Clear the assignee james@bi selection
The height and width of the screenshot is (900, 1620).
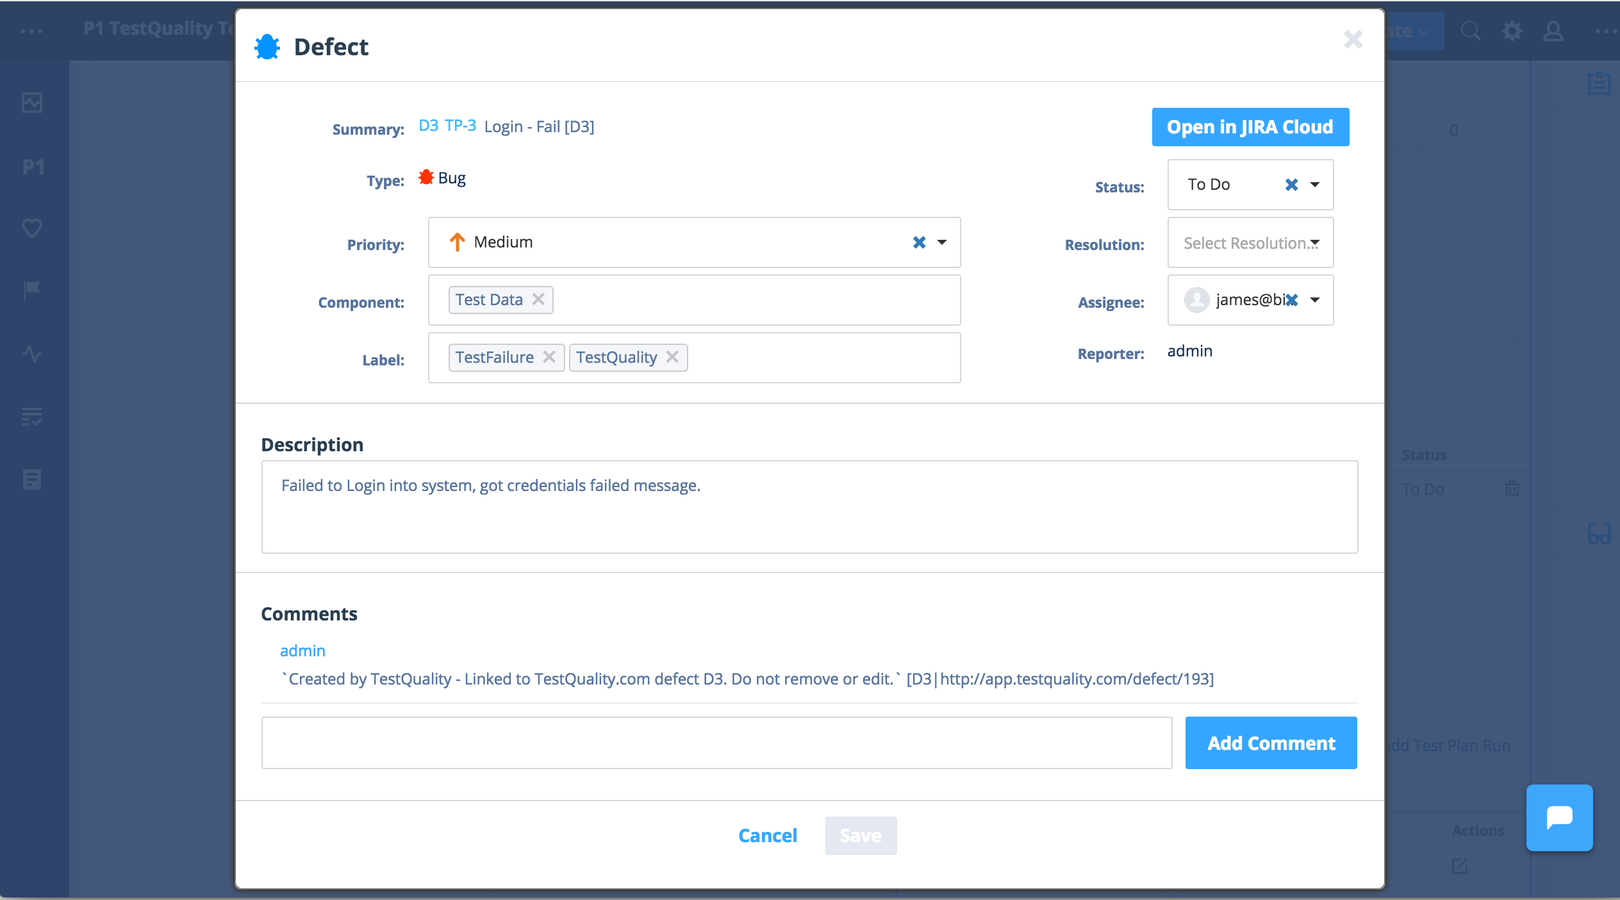click(x=1292, y=300)
